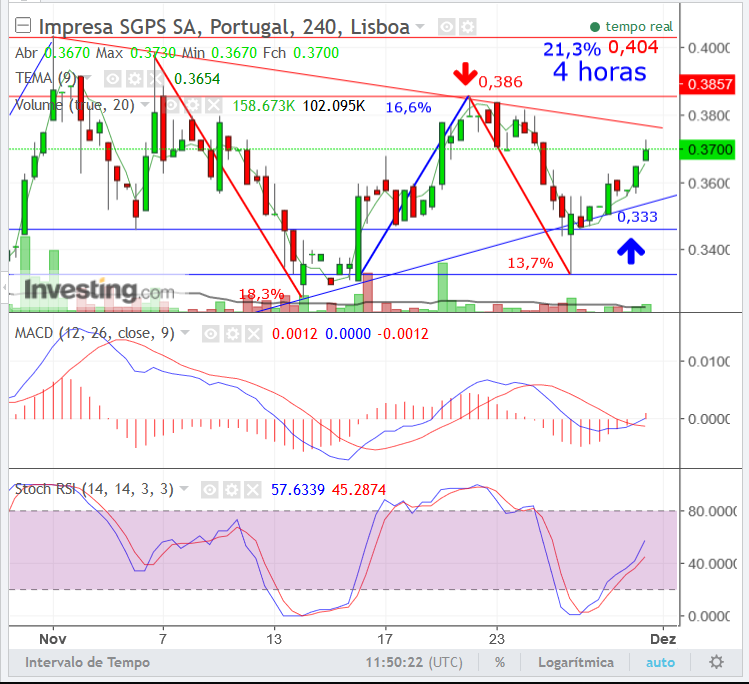
Task: Click the MACD (12, 26, close, 9) label
Action: 95,333
